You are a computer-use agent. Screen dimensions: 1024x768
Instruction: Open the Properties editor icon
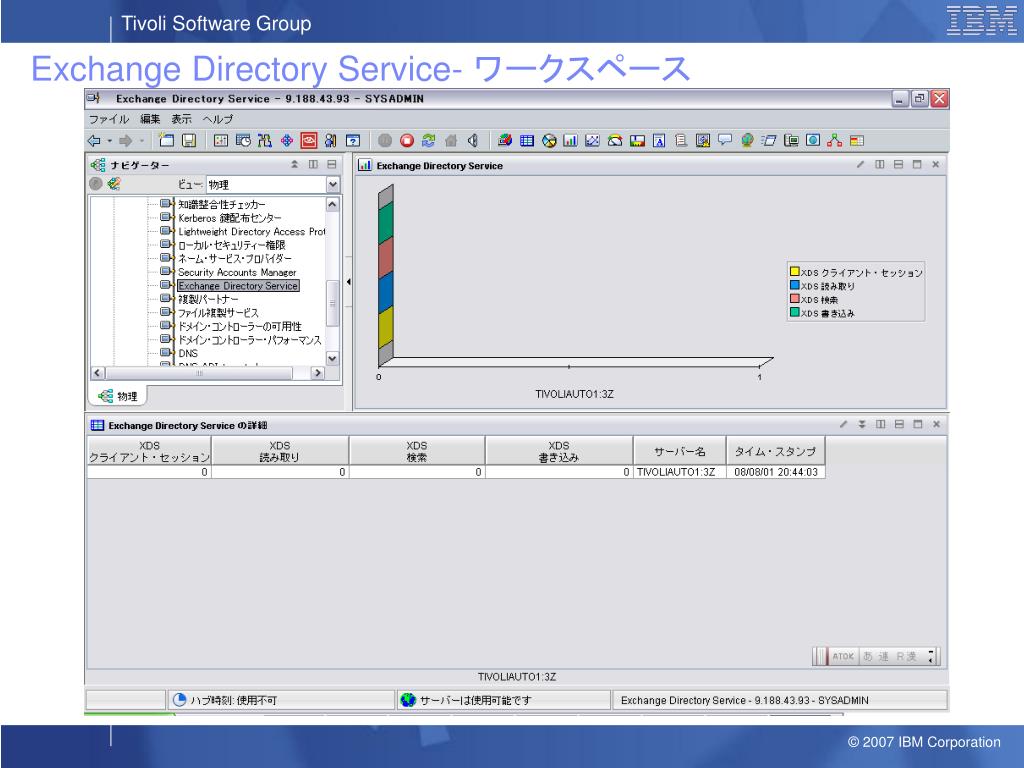pos(221,140)
